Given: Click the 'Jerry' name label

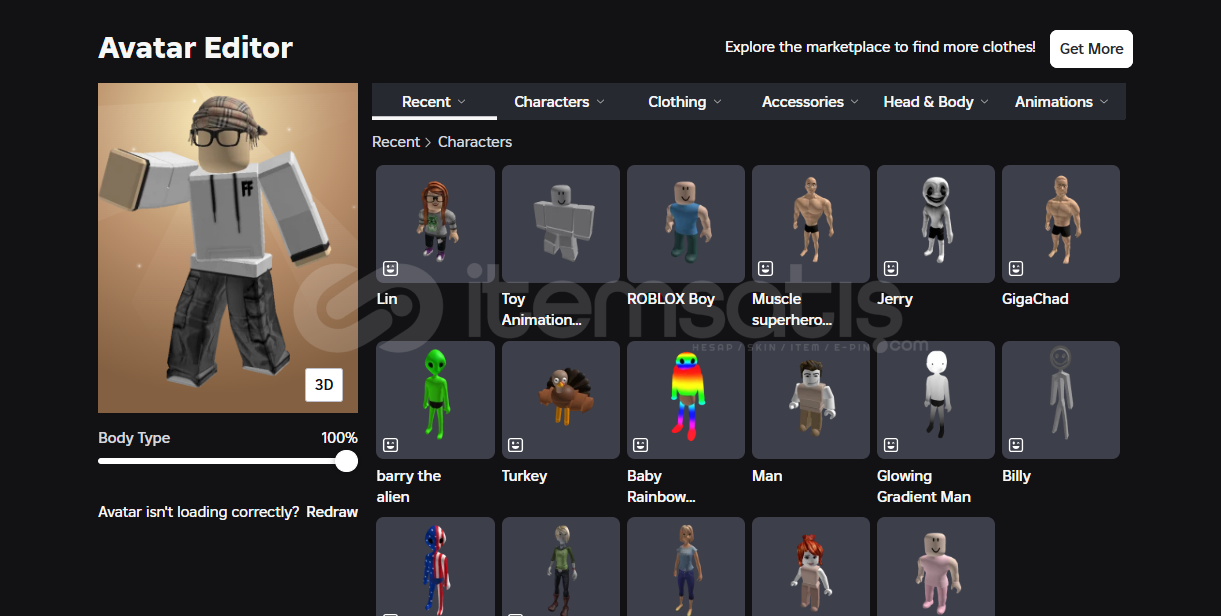Looking at the screenshot, I should coord(895,299).
